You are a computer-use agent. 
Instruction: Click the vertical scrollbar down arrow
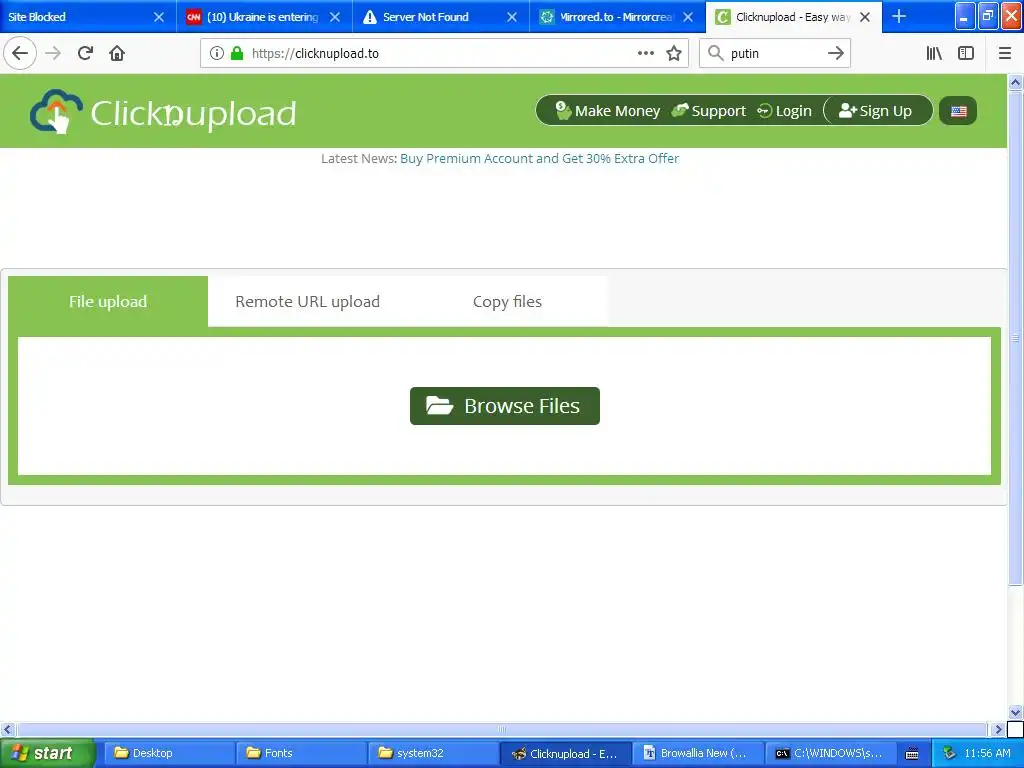click(x=1016, y=712)
